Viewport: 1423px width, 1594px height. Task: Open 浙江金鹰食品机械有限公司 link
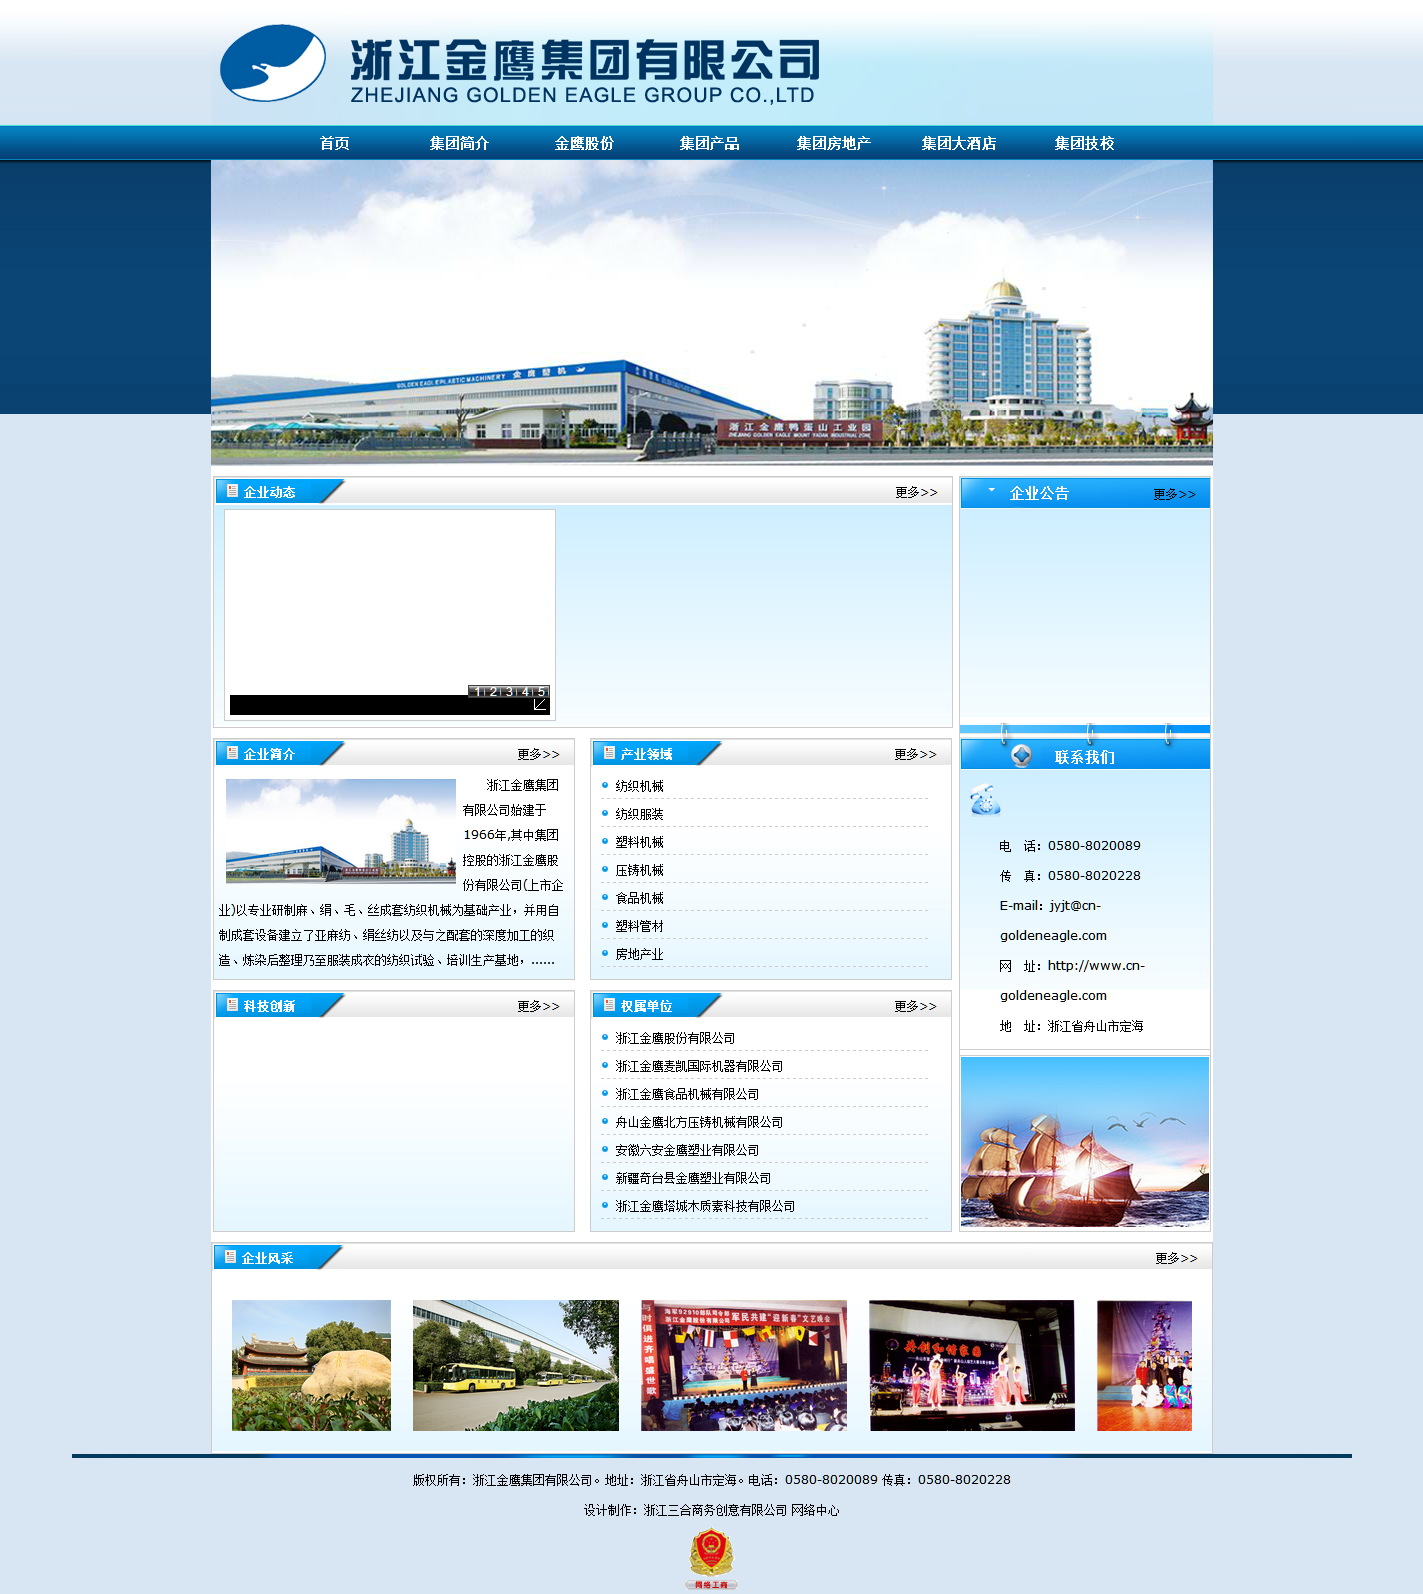(x=687, y=1094)
